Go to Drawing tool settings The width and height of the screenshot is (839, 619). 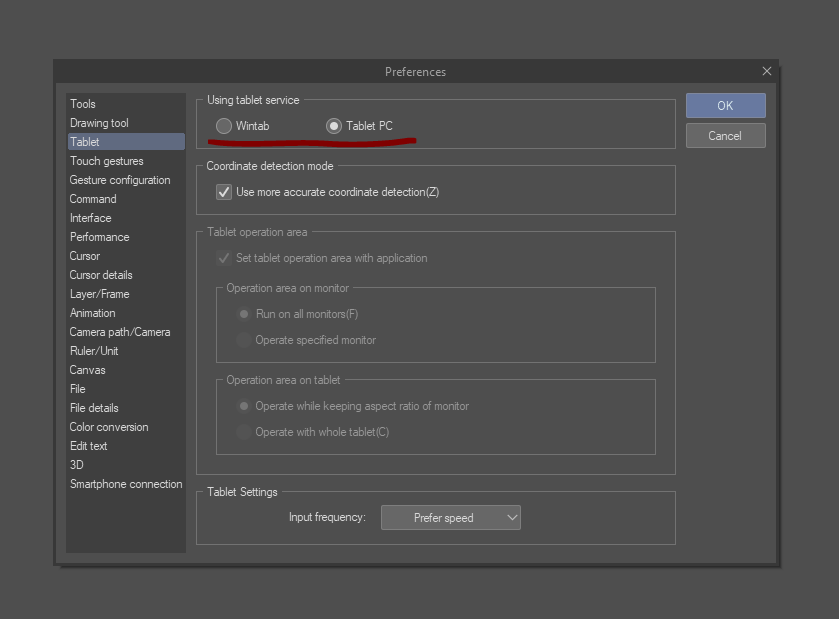coord(99,123)
